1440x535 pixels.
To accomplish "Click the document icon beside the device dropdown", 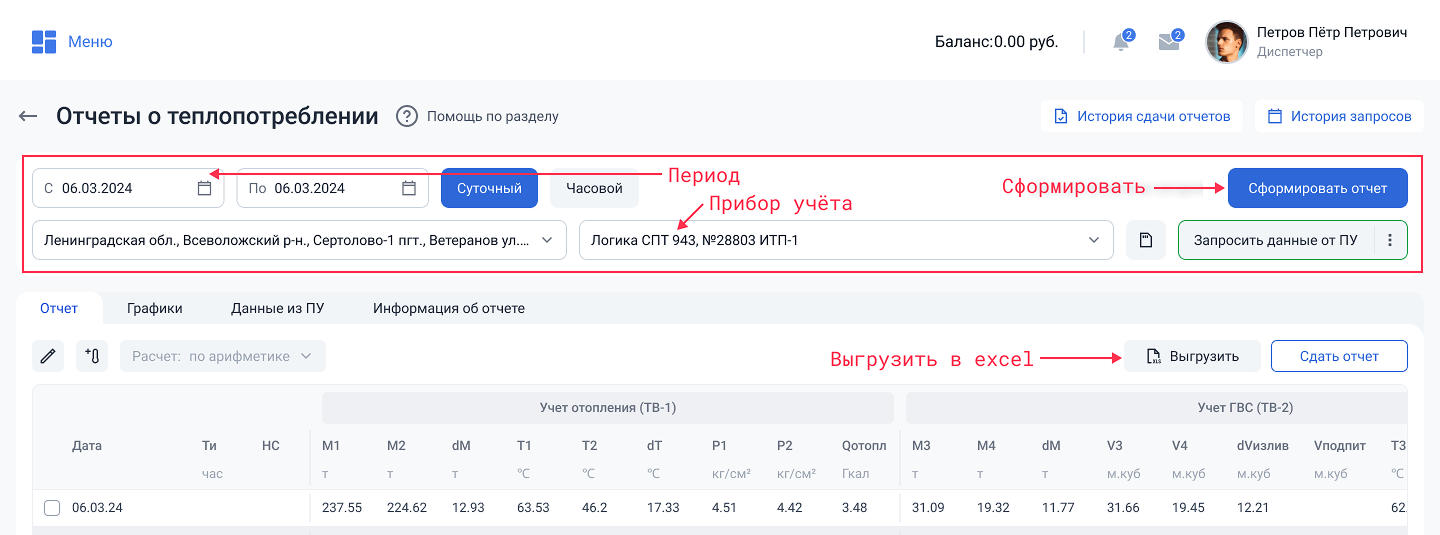I will (x=1146, y=240).
